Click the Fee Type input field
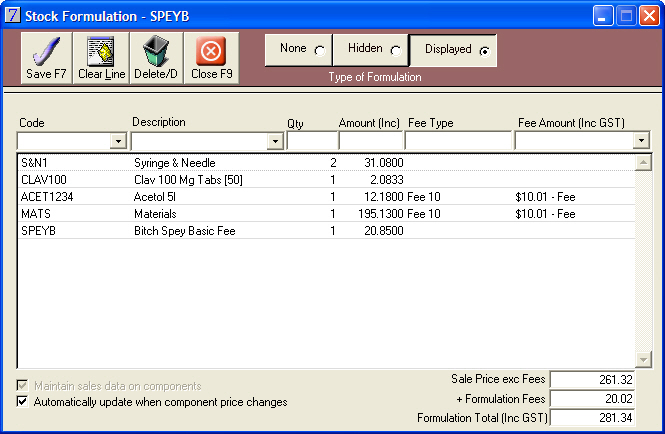 click(x=458, y=141)
